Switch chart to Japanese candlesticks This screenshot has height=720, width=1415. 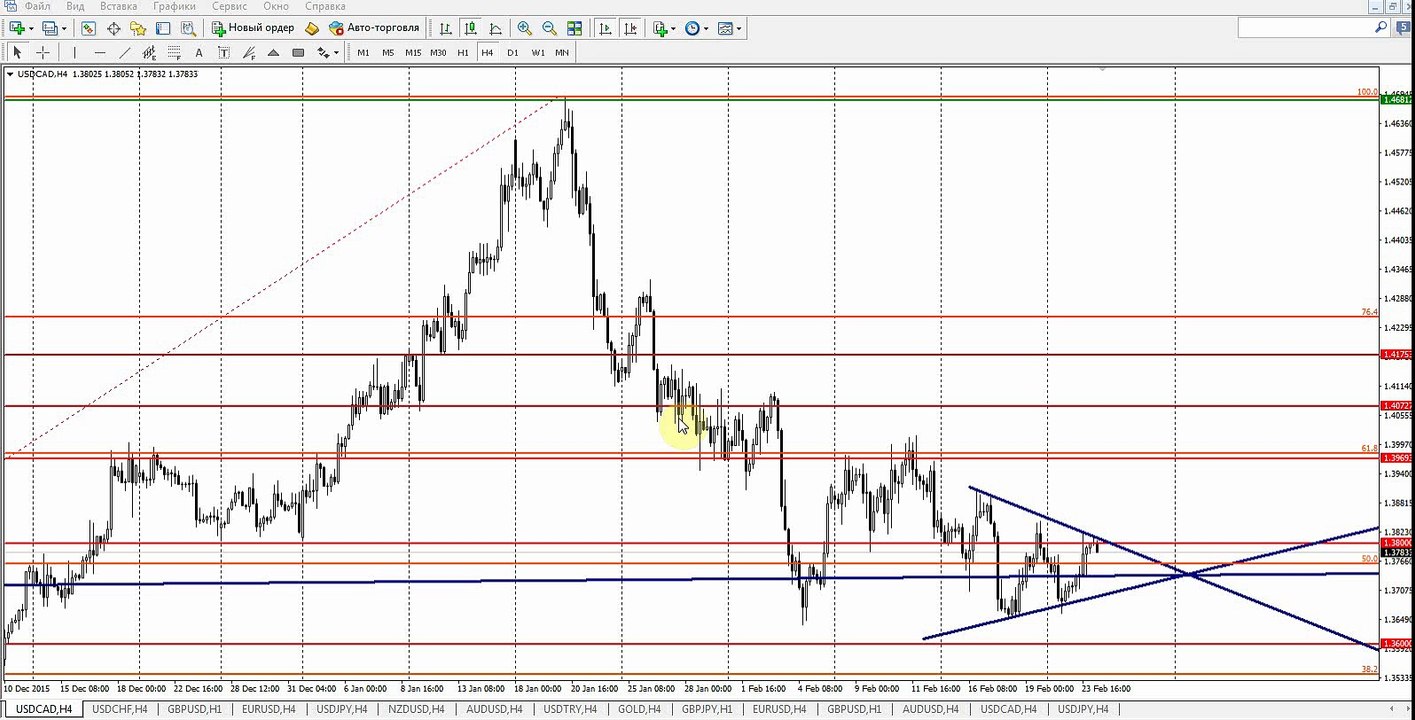click(x=470, y=28)
